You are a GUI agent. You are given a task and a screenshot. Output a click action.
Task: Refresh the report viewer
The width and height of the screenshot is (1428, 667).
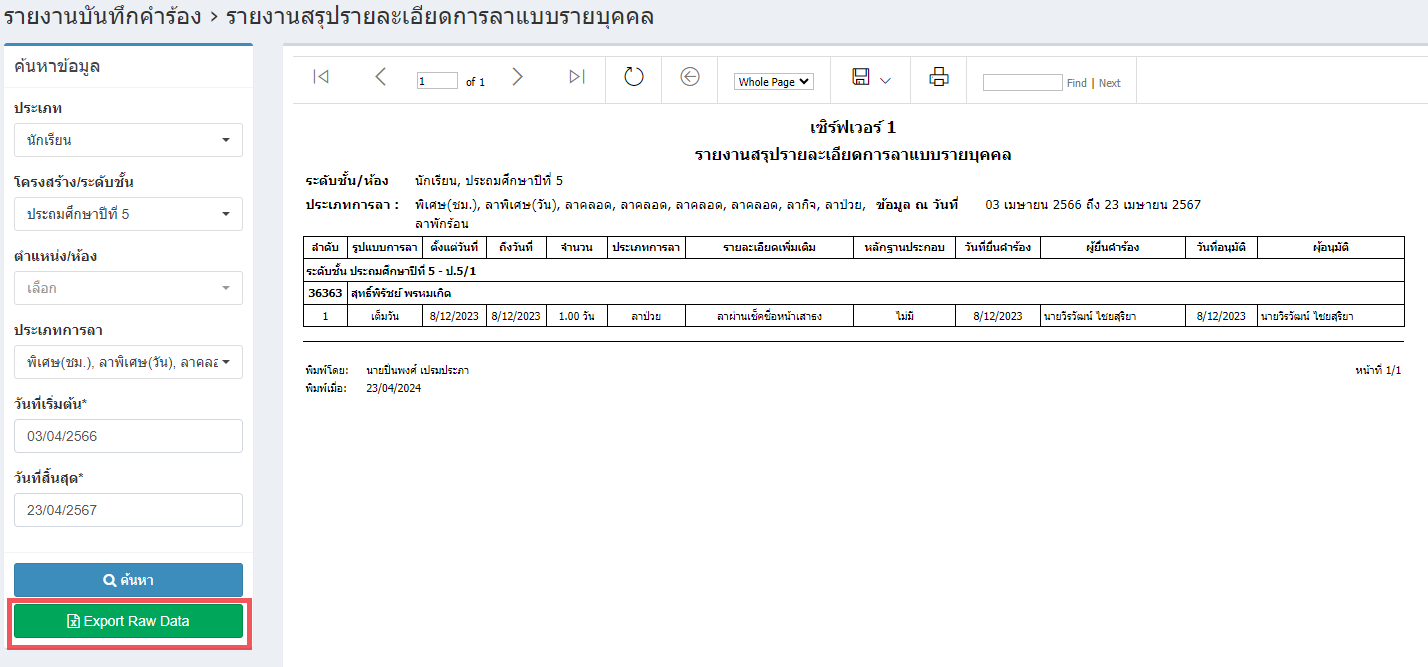(x=634, y=77)
